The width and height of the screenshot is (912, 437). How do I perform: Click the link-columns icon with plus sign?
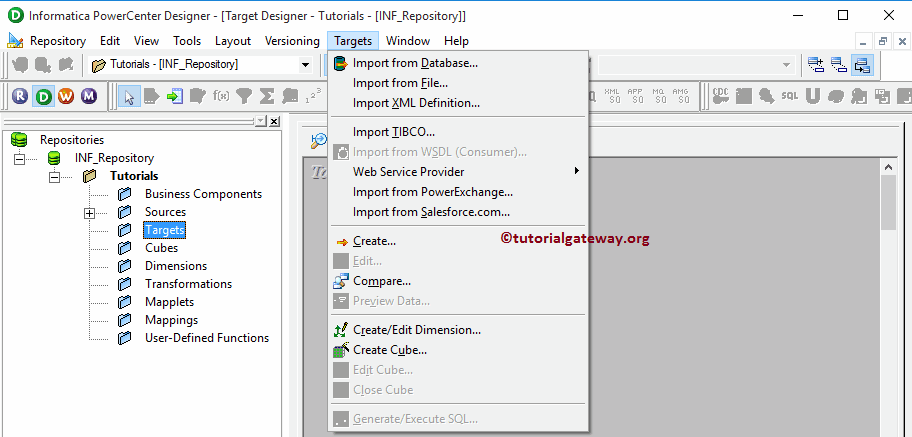coord(816,65)
